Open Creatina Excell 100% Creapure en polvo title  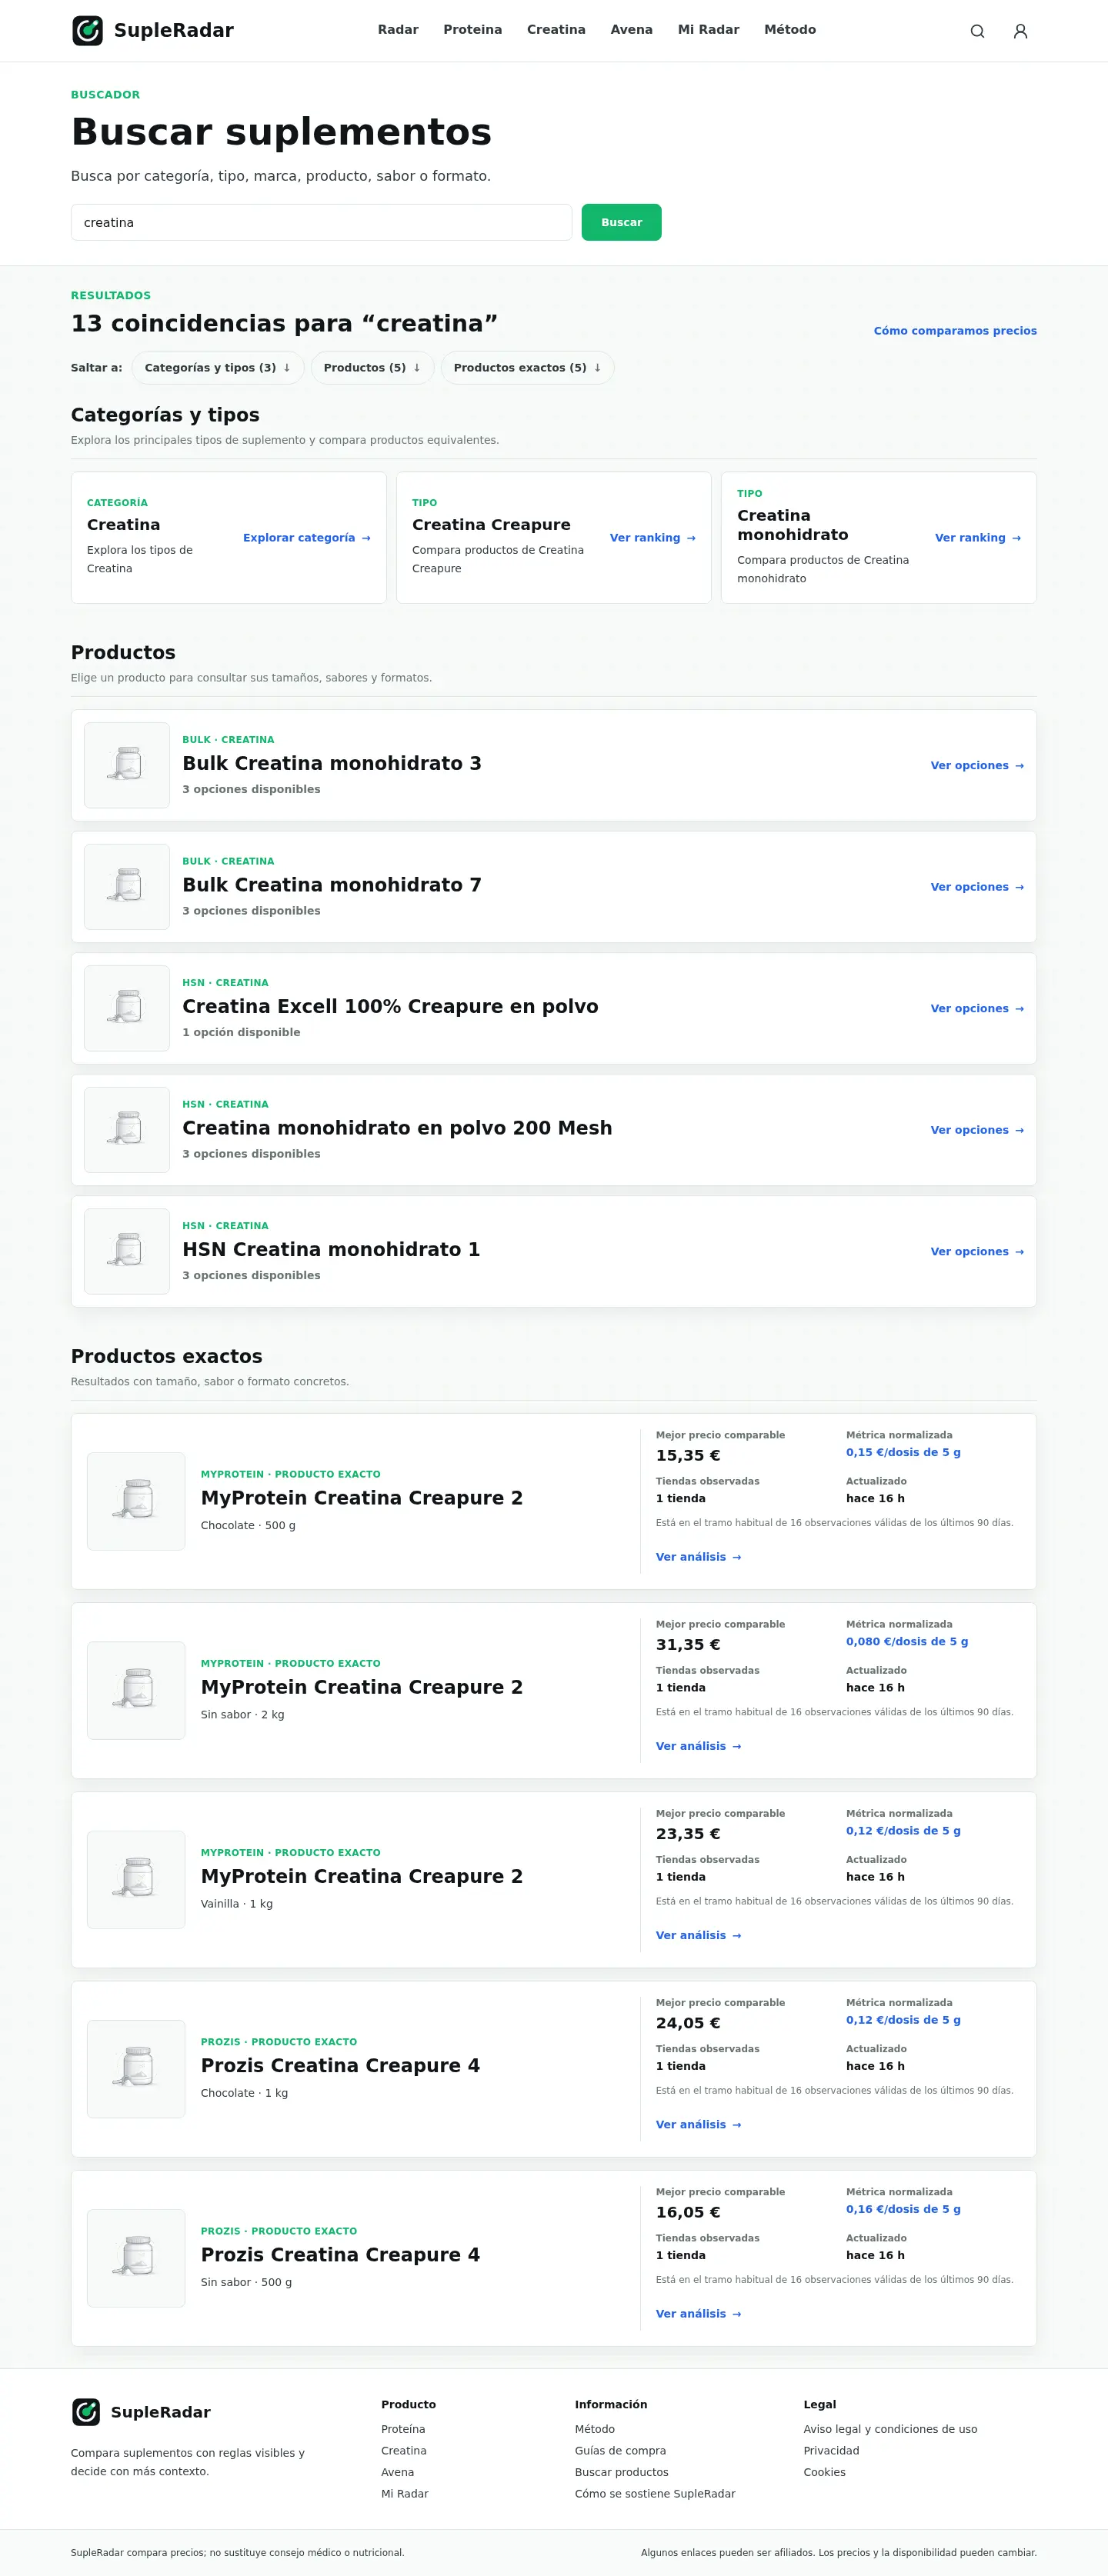point(390,1006)
